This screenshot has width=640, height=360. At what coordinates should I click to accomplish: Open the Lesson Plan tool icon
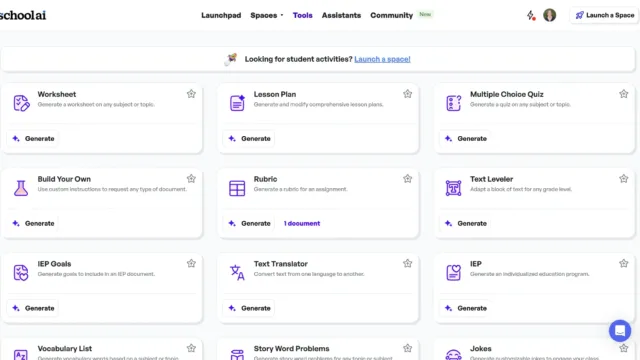pyautogui.click(x=237, y=103)
